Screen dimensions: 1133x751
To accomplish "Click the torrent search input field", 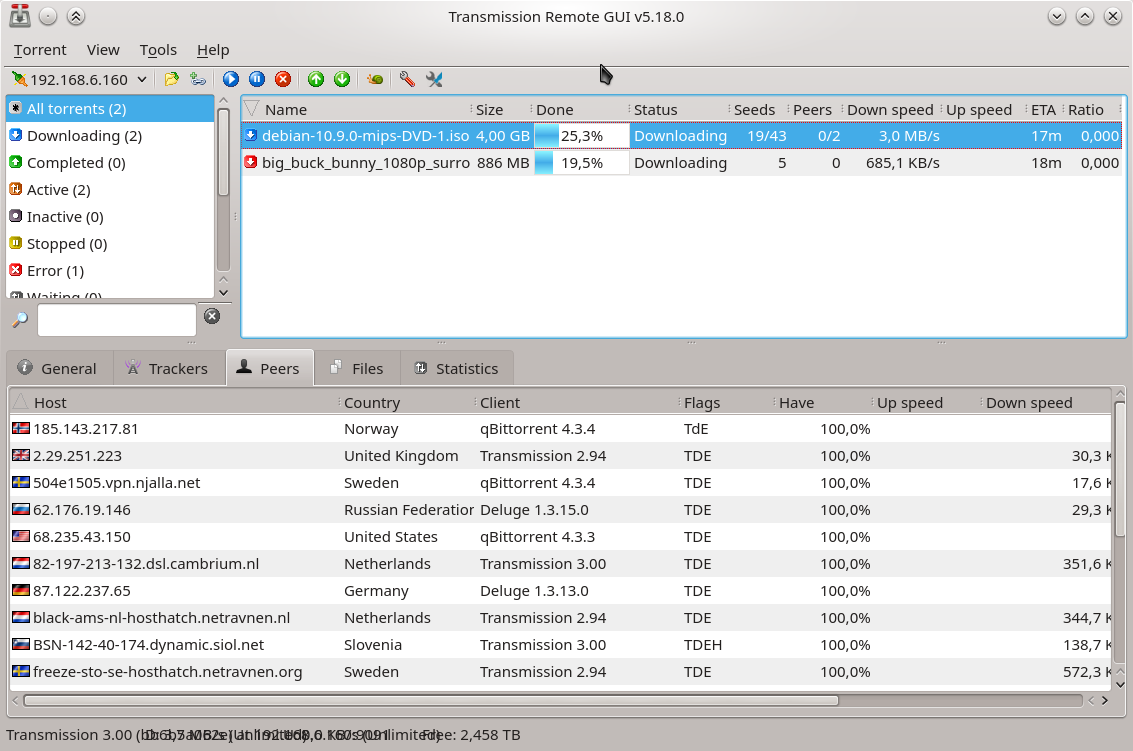I will coord(116,320).
